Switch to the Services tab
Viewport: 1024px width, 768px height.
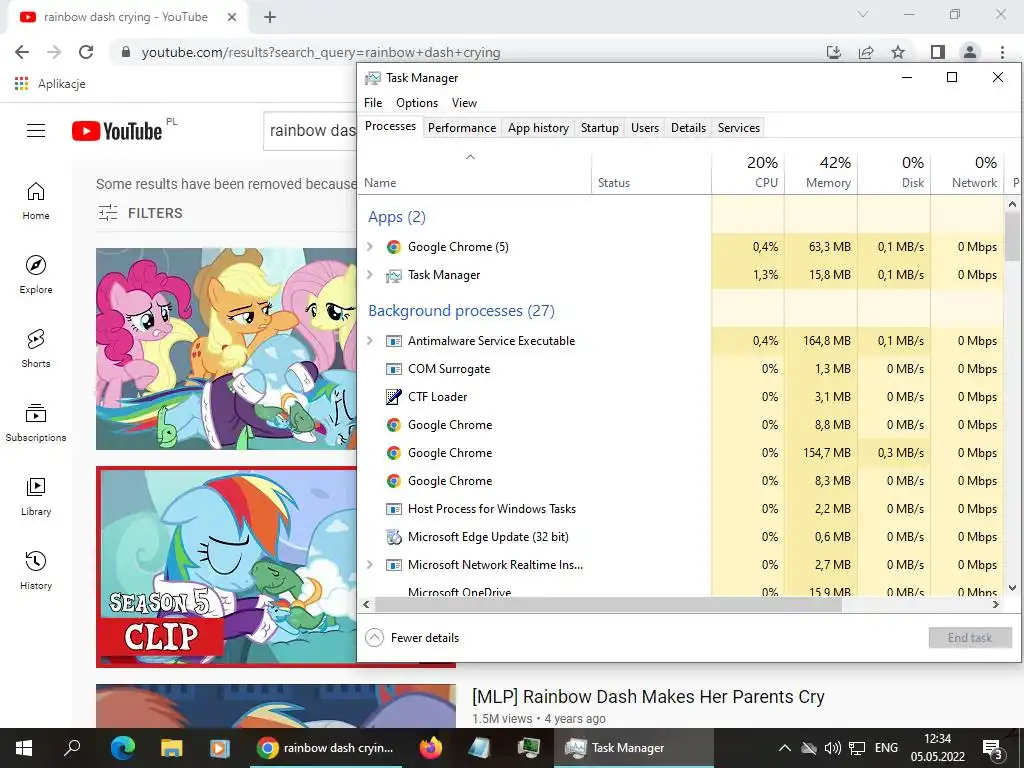(x=739, y=128)
